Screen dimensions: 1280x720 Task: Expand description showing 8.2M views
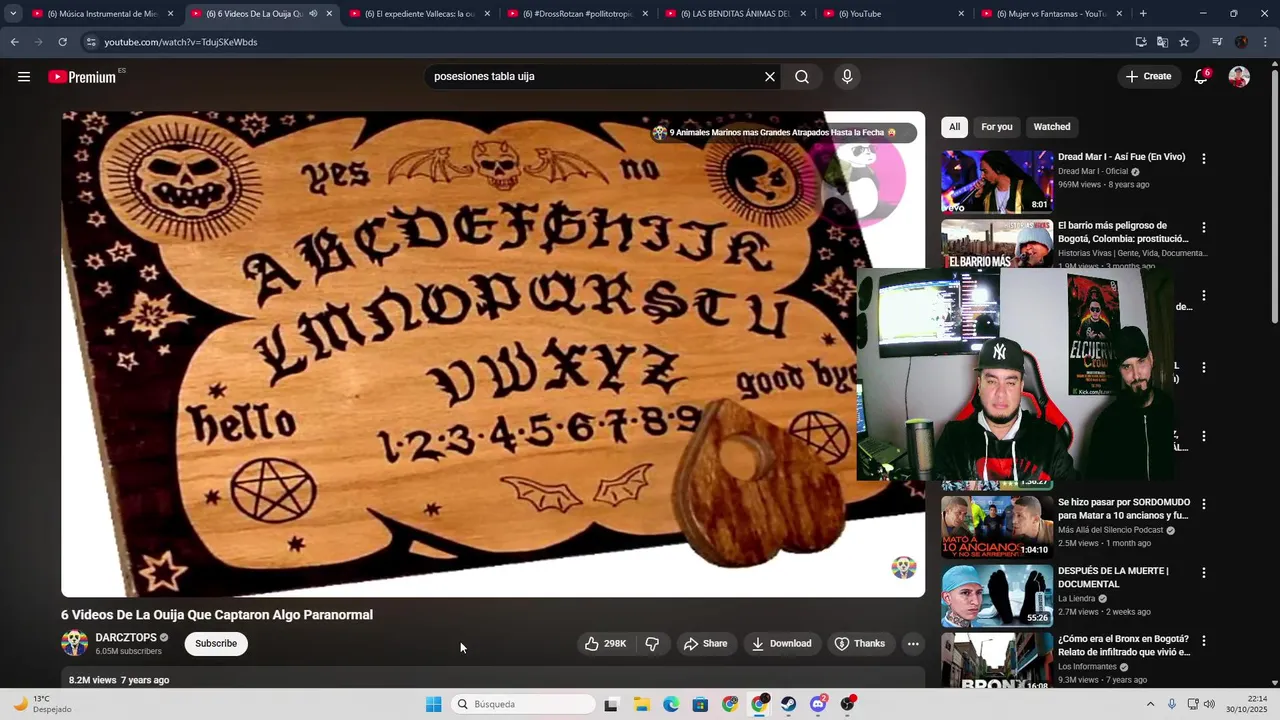[x=493, y=680]
